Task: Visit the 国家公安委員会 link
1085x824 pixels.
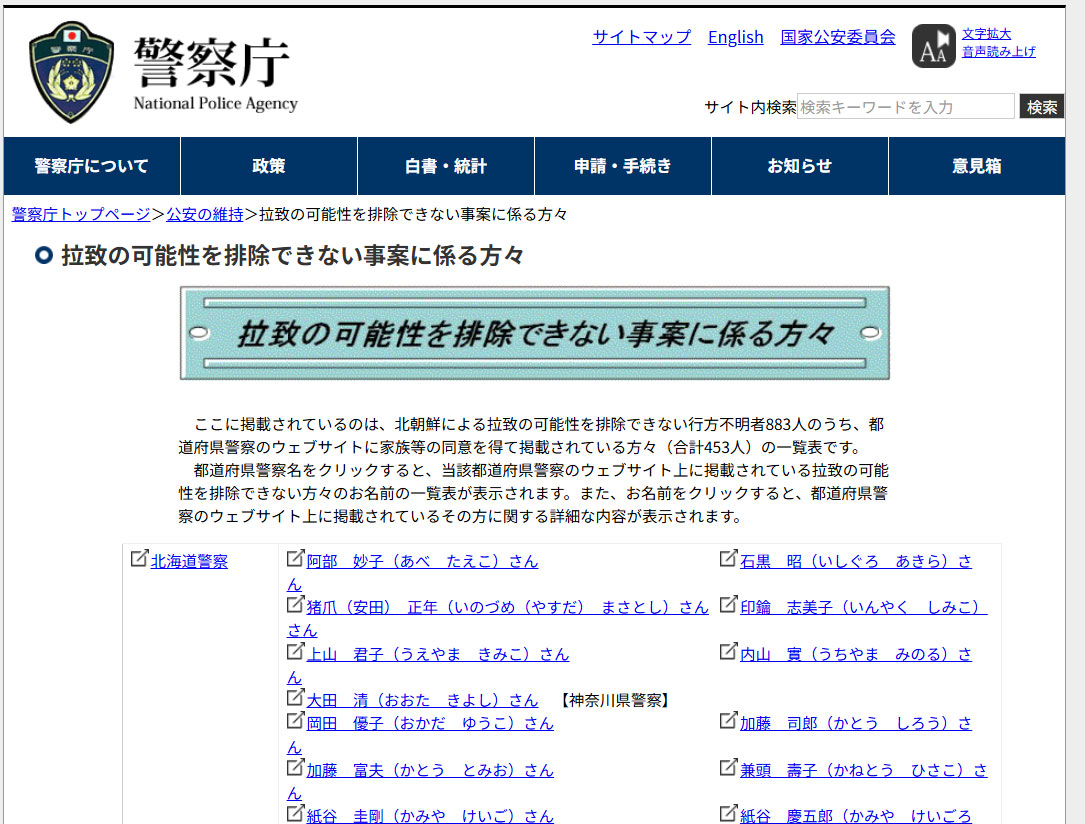Action: [838, 37]
